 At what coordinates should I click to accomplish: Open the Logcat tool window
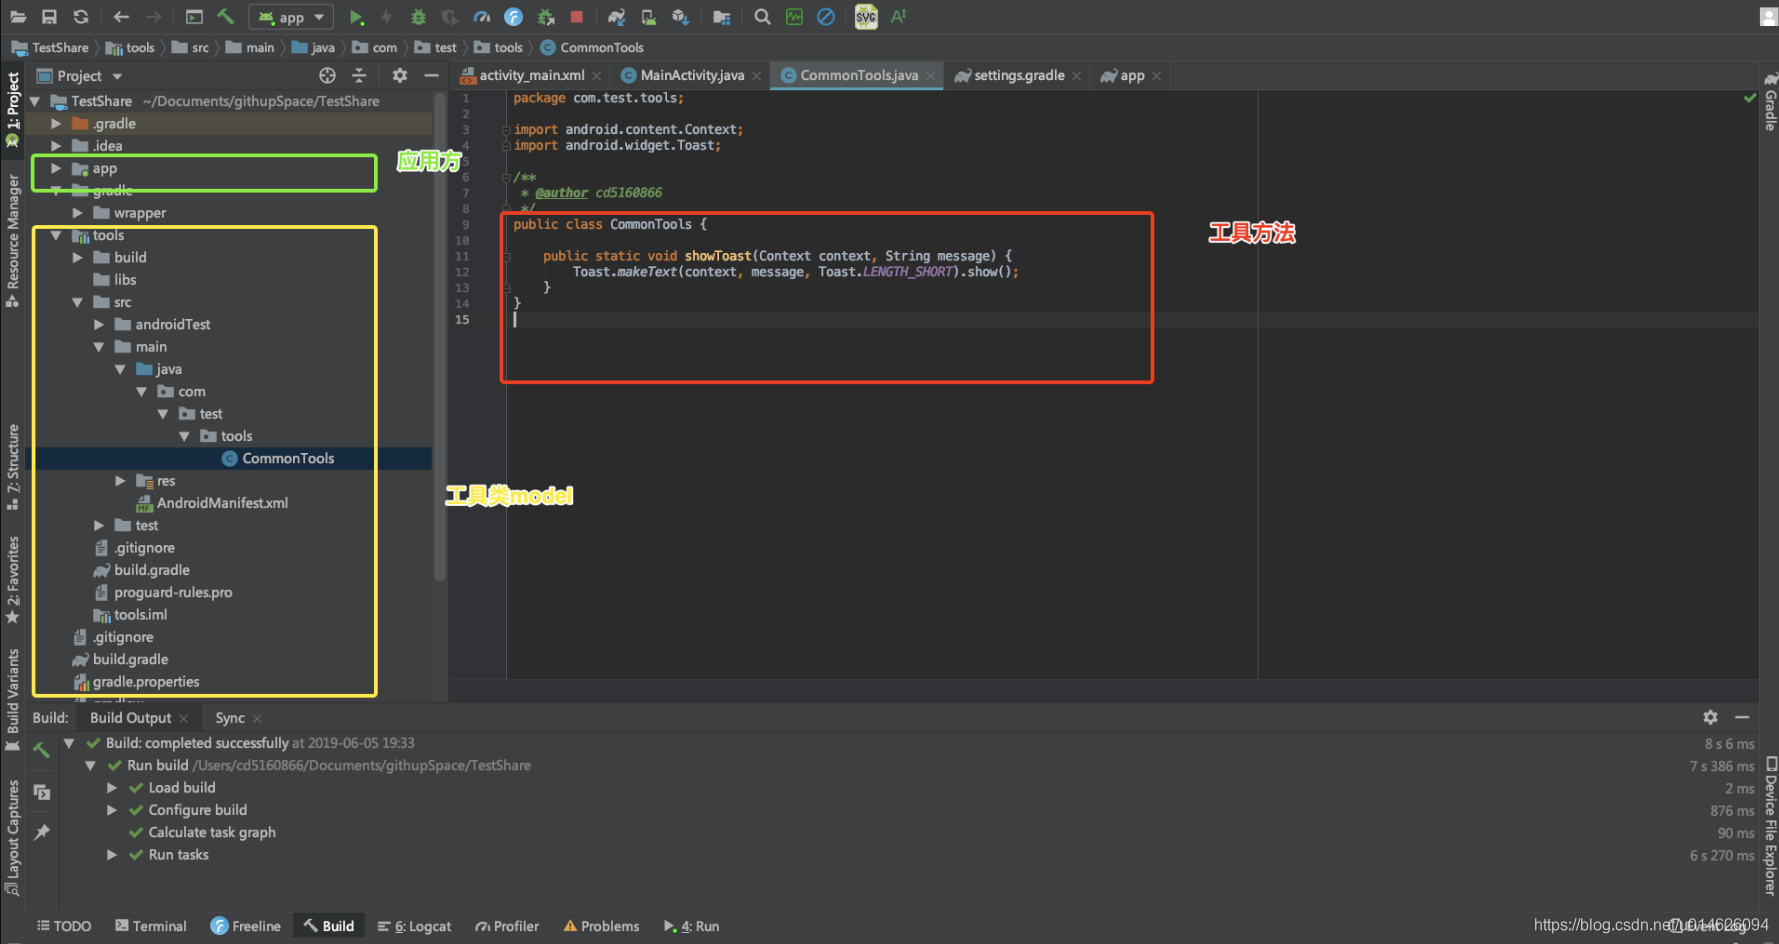[414, 926]
